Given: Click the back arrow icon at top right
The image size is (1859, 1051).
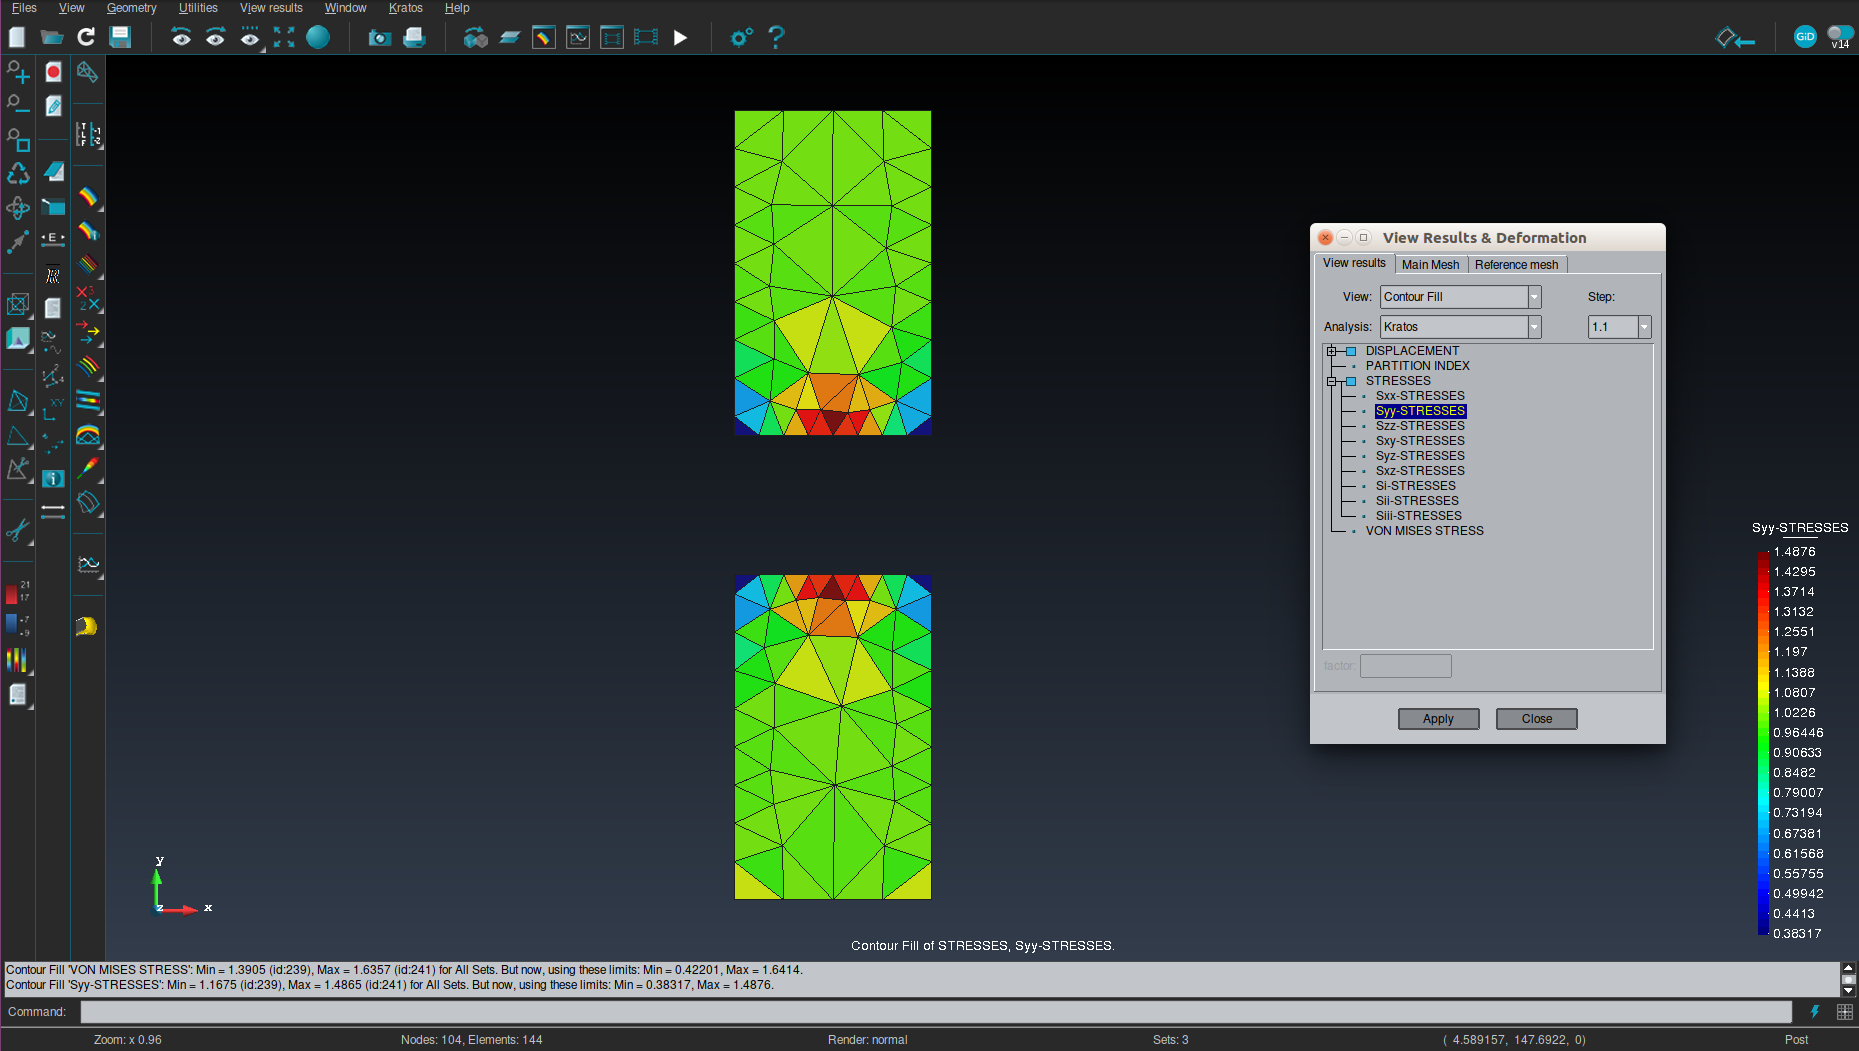Looking at the screenshot, I should [x=1735, y=38].
